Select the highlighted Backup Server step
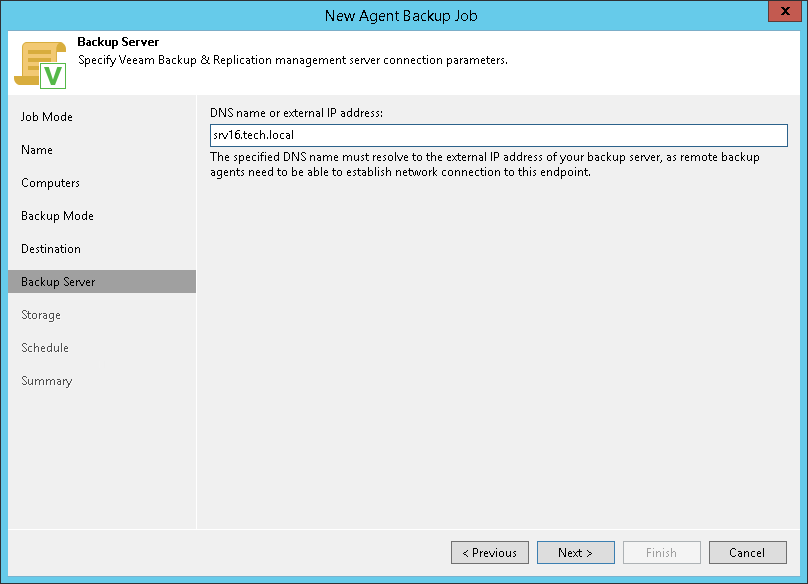The image size is (808, 584). coord(58,282)
